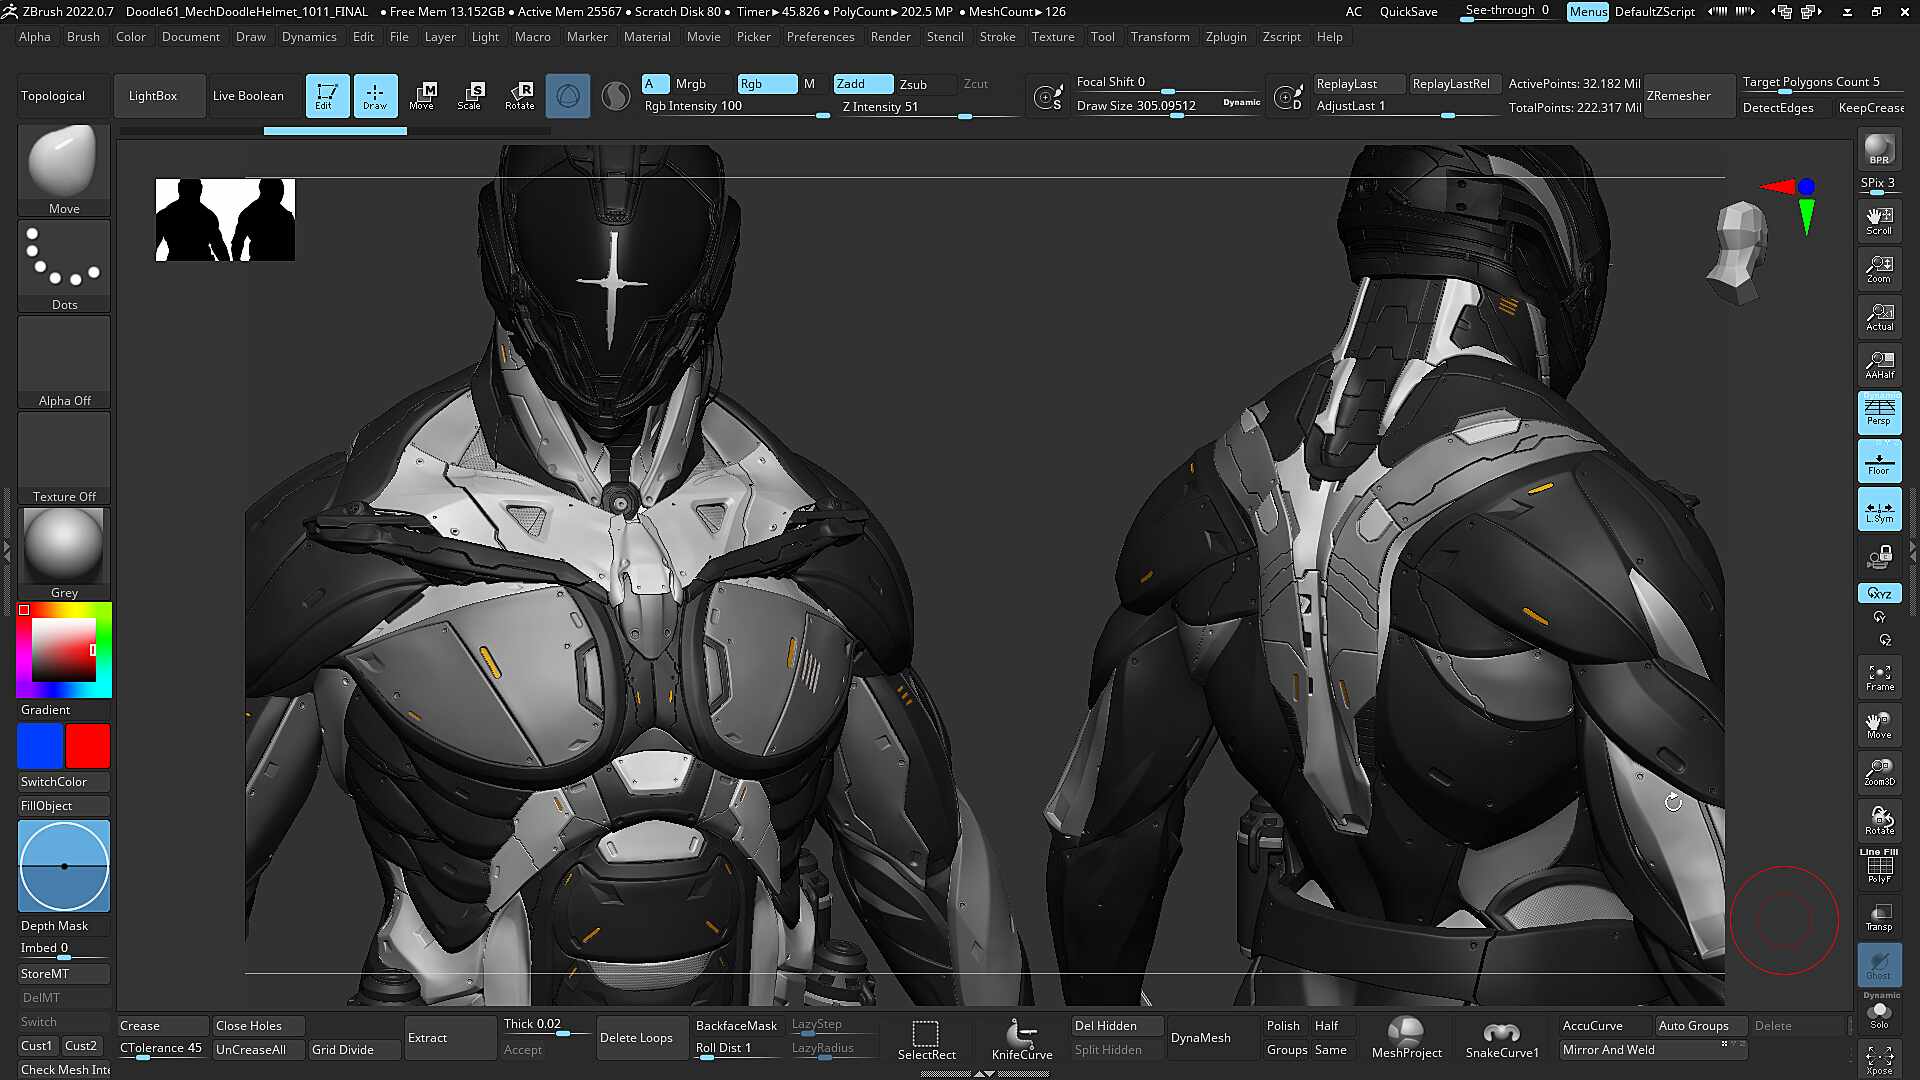Open the Render menu

click(x=890, y=37)
